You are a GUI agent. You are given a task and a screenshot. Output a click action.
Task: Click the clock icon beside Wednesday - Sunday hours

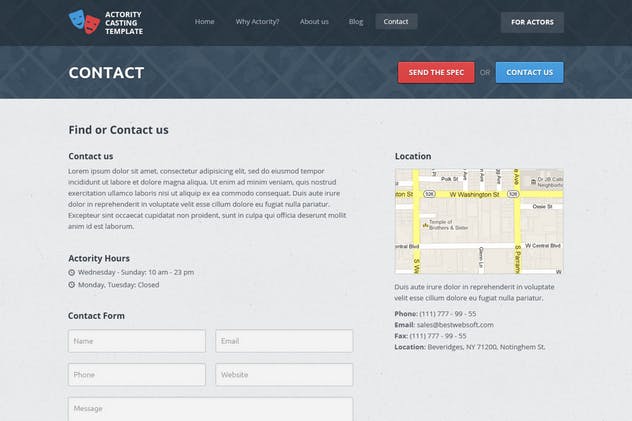[x=72, y=272]
